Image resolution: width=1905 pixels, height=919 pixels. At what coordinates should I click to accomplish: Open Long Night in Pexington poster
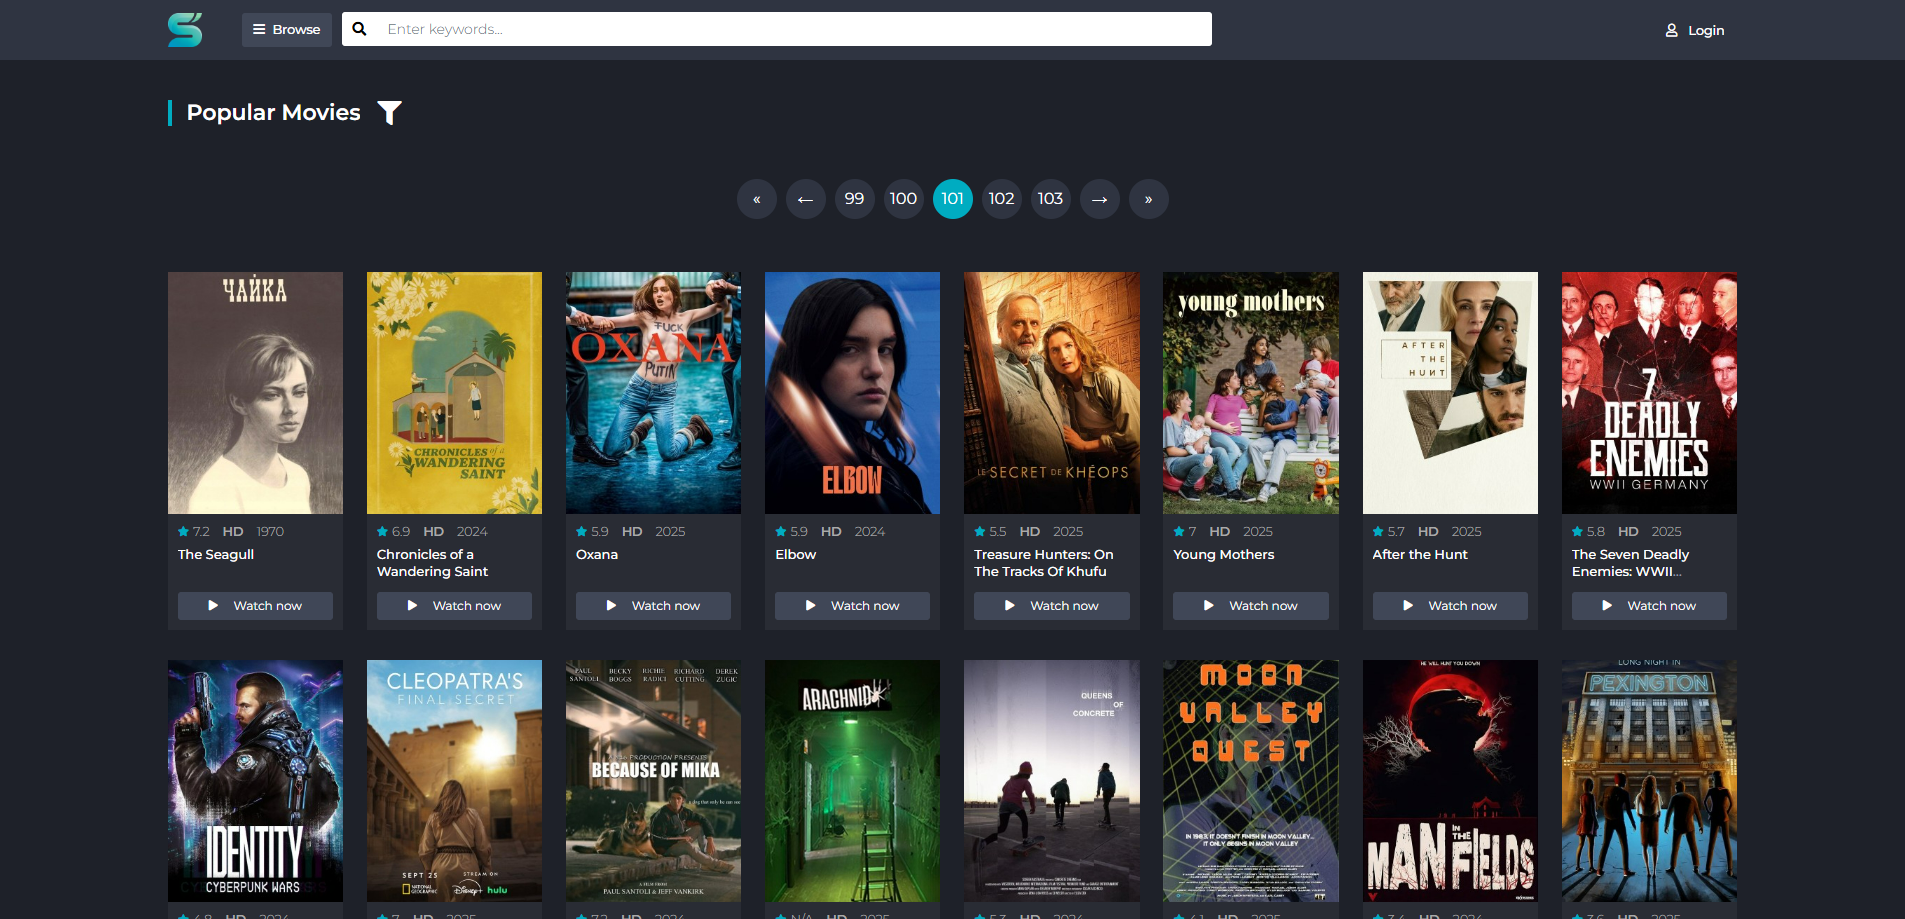(x=1649, y=781)
